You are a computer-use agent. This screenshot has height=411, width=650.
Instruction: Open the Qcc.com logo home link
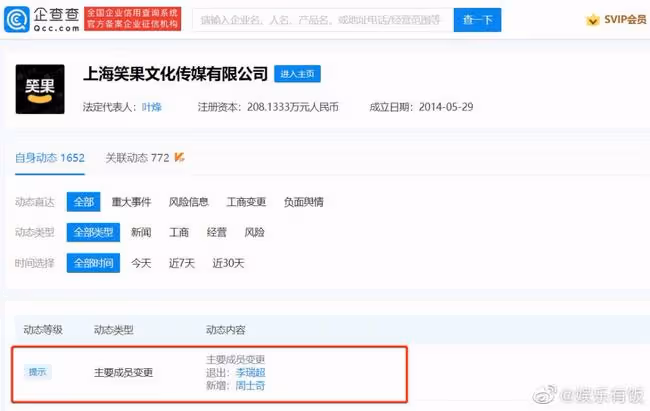tap(41, 19)
